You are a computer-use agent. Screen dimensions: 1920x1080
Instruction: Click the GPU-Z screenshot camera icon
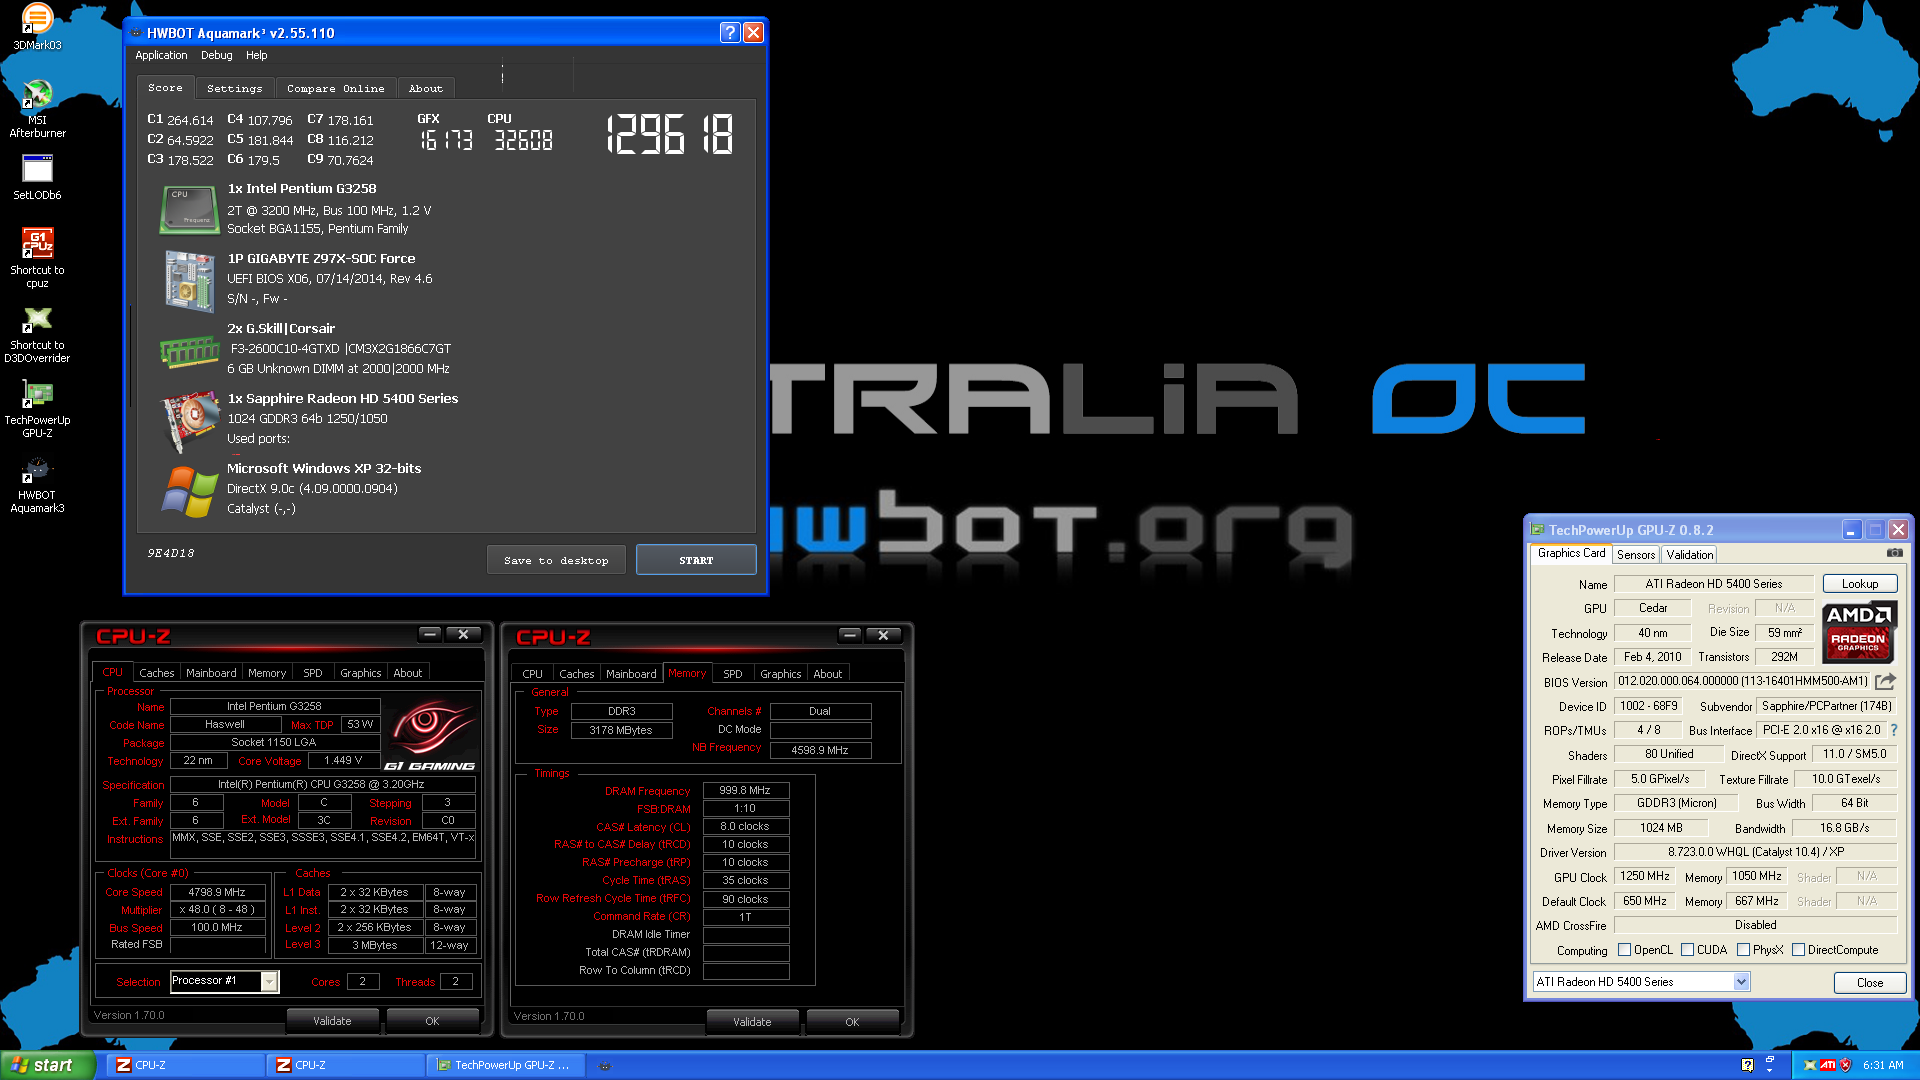tap(1895, 553)
